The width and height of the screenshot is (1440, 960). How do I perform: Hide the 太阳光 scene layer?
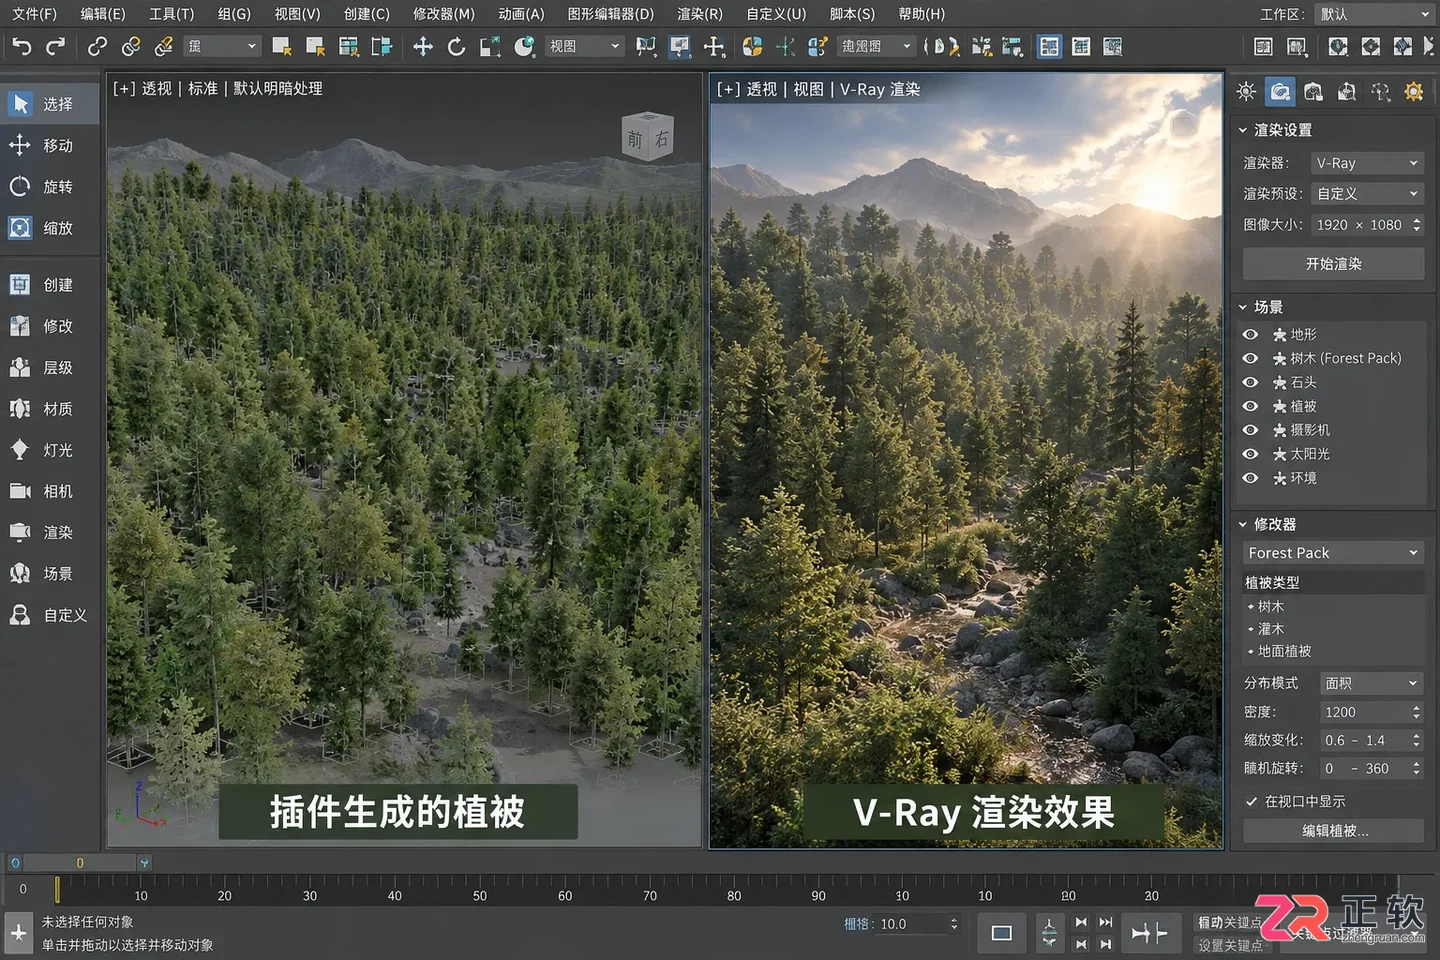point(1250,454)
